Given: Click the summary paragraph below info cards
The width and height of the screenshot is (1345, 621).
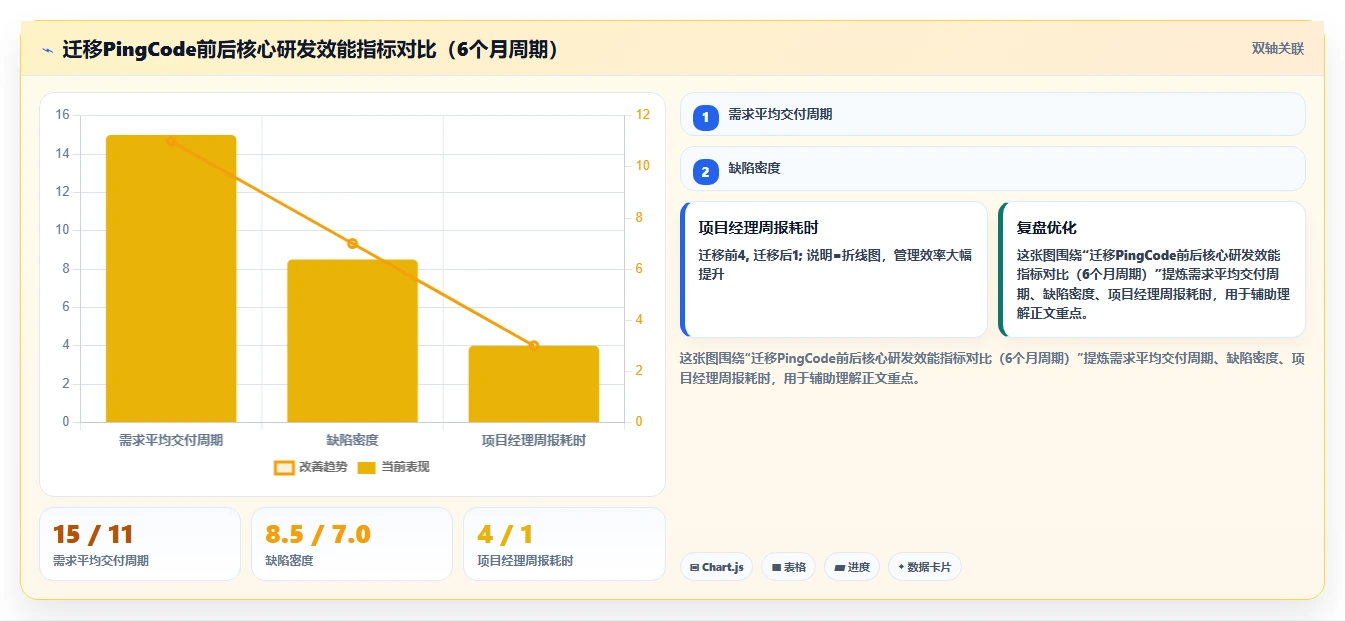Looking at the screenshot, I should tap(992, 368).
